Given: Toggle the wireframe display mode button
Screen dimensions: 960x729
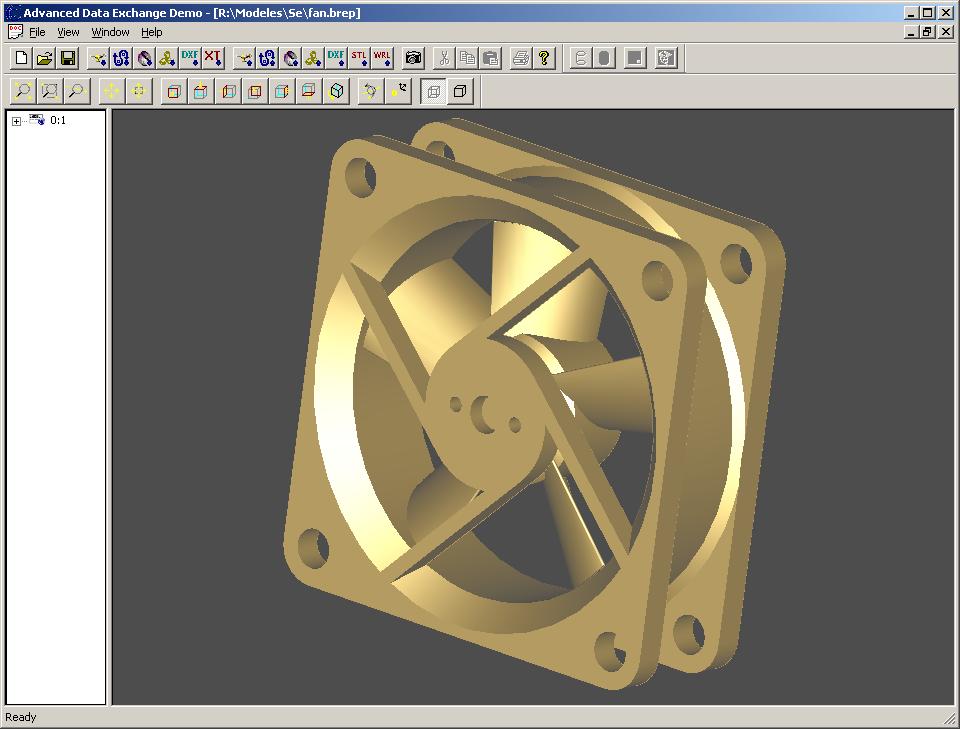Looking at the screenshot, I should click(x=580, y=58).
